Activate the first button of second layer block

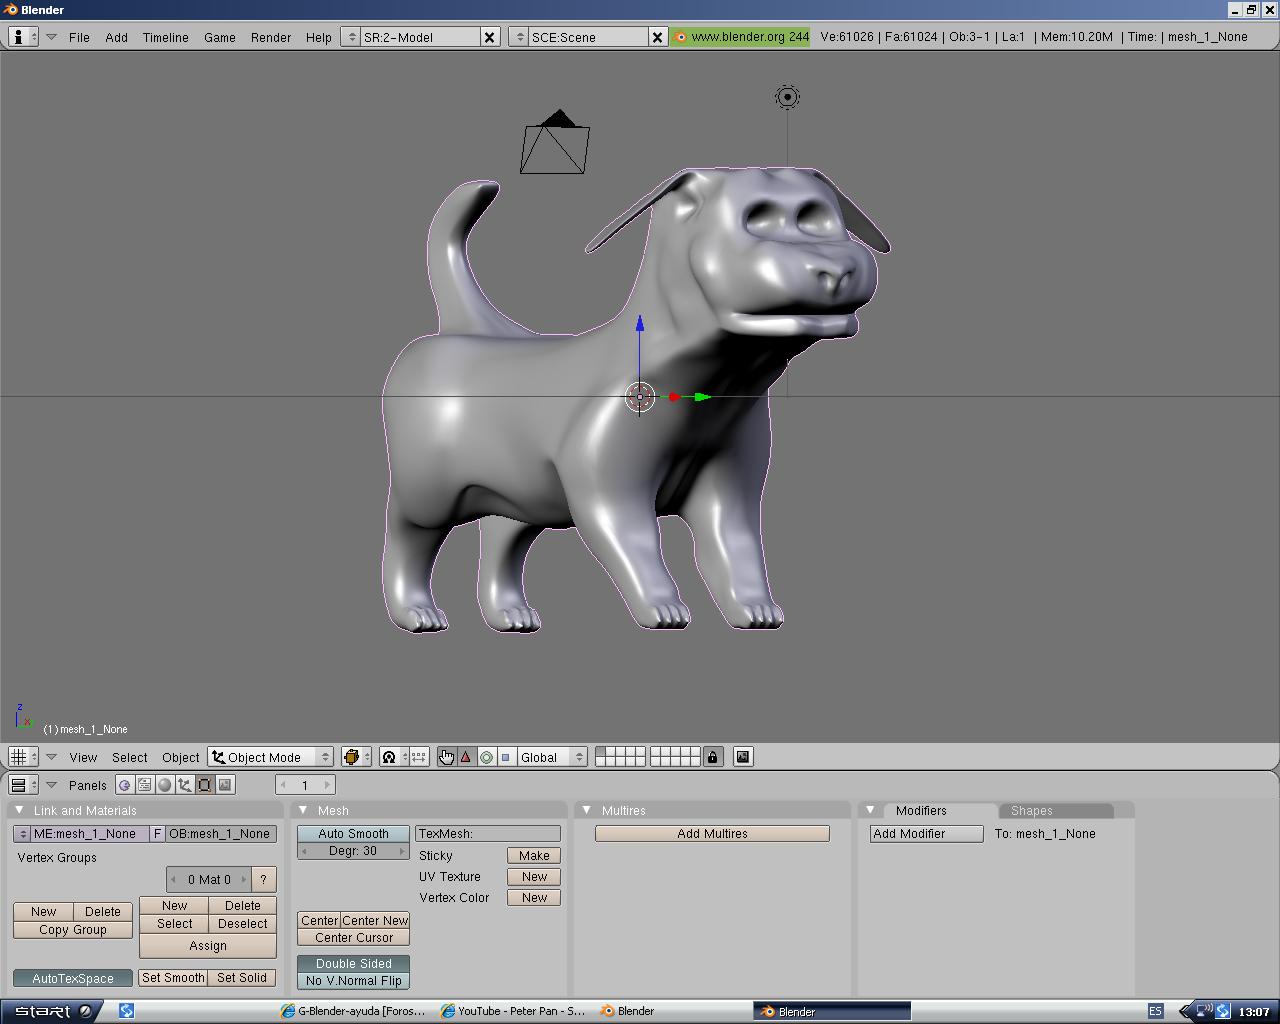(656, 752)
